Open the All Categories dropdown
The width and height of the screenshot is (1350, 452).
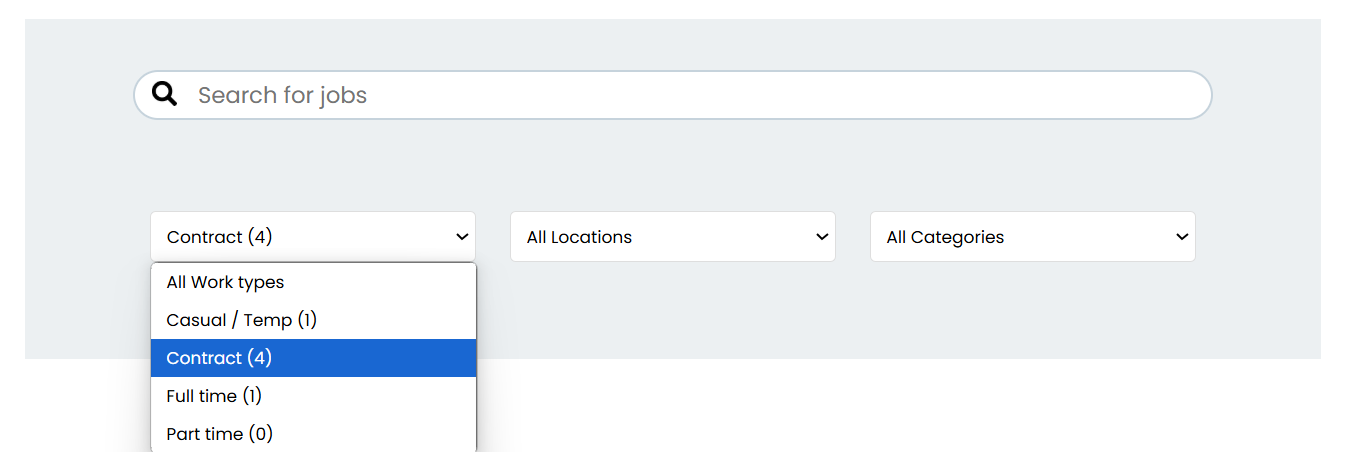1033,237
